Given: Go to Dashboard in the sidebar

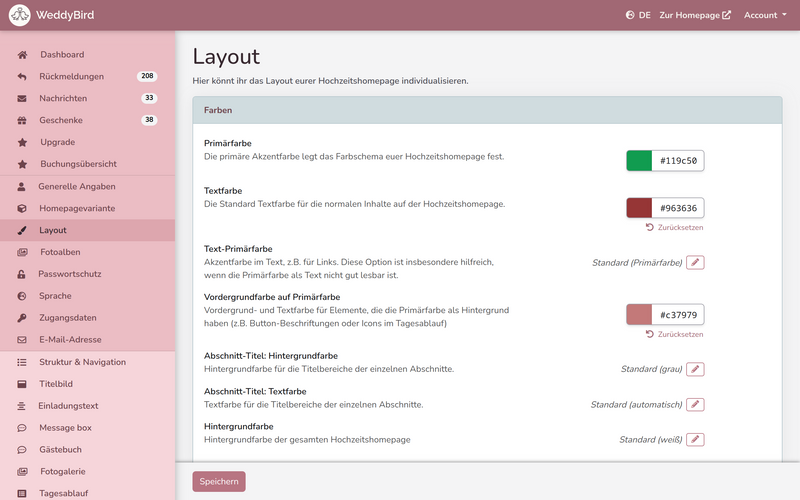Looking at the screenshot, I should (62, 54).
